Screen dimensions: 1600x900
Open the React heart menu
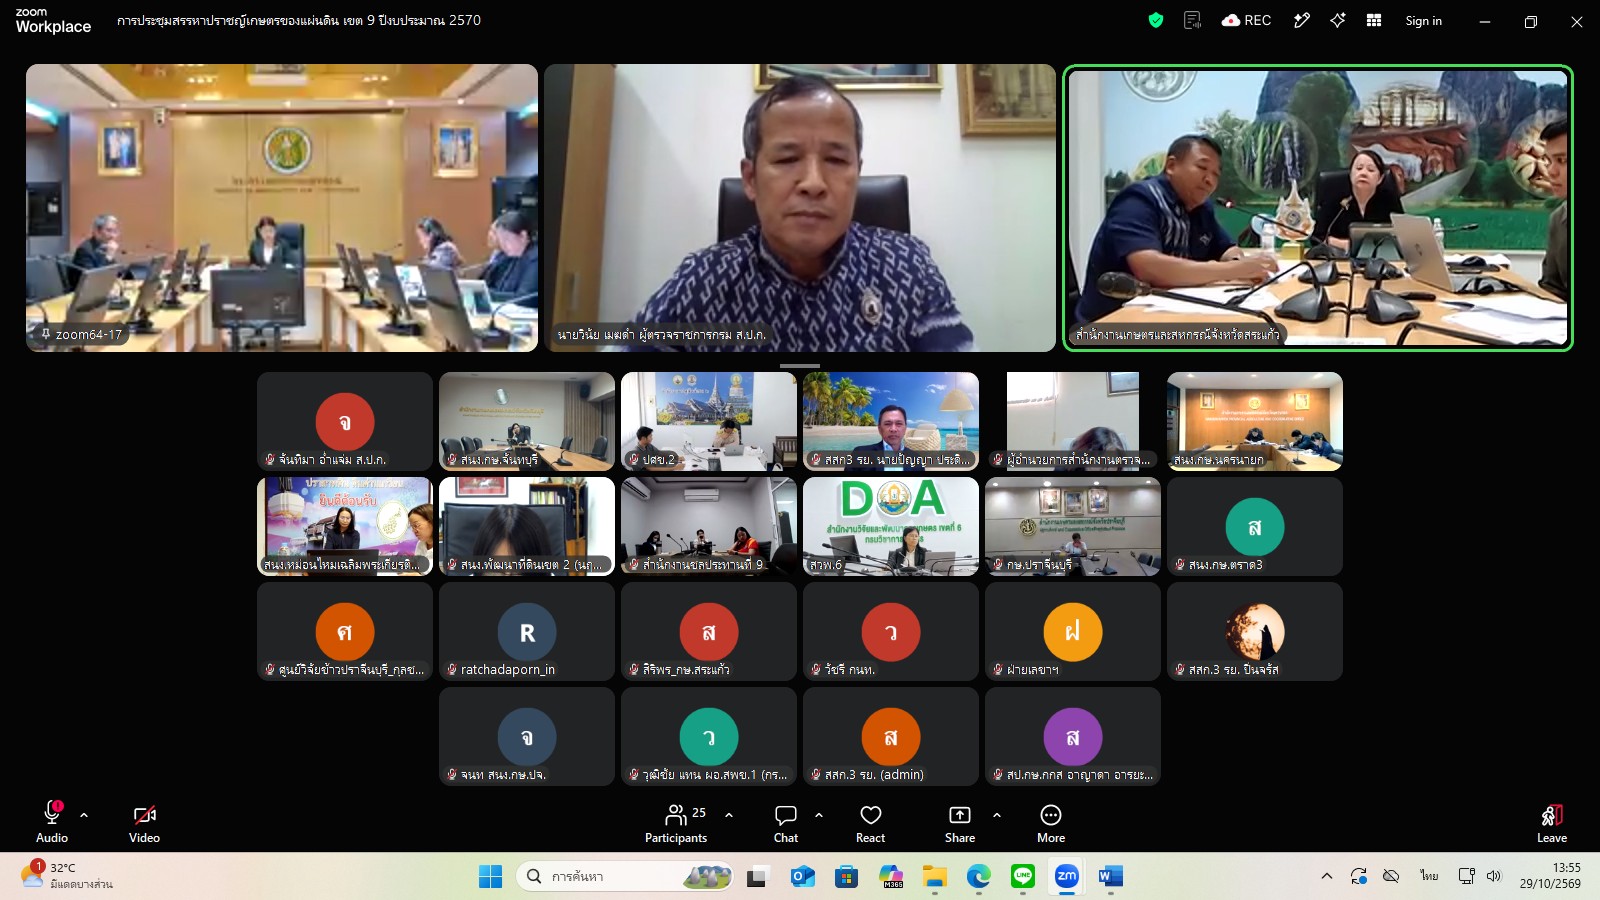pyautogui.click(x=871, y=822)
